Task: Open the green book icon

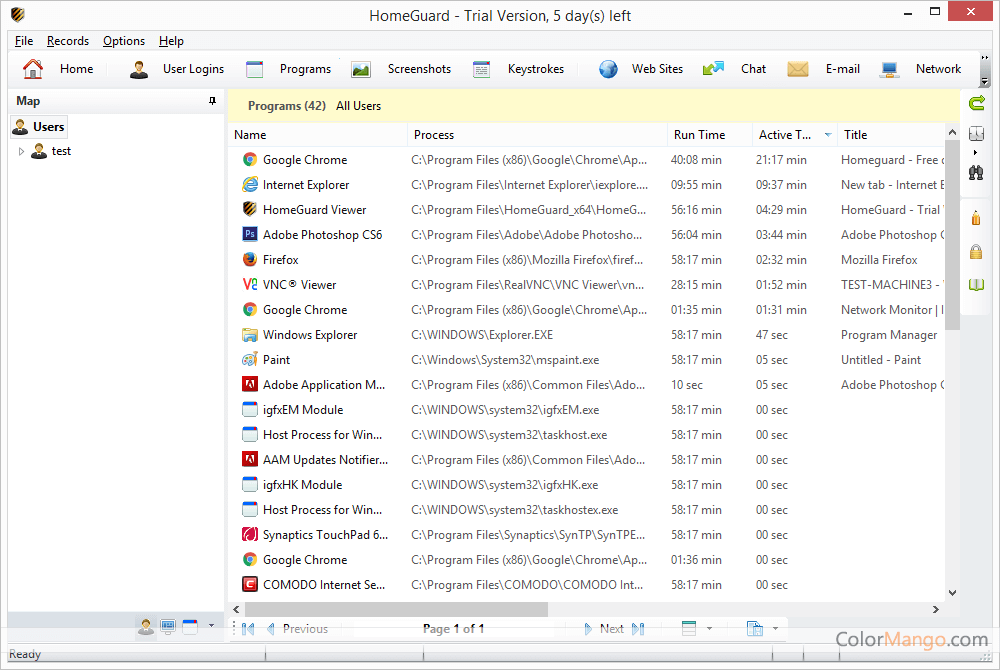Action: tap(977, 285)
